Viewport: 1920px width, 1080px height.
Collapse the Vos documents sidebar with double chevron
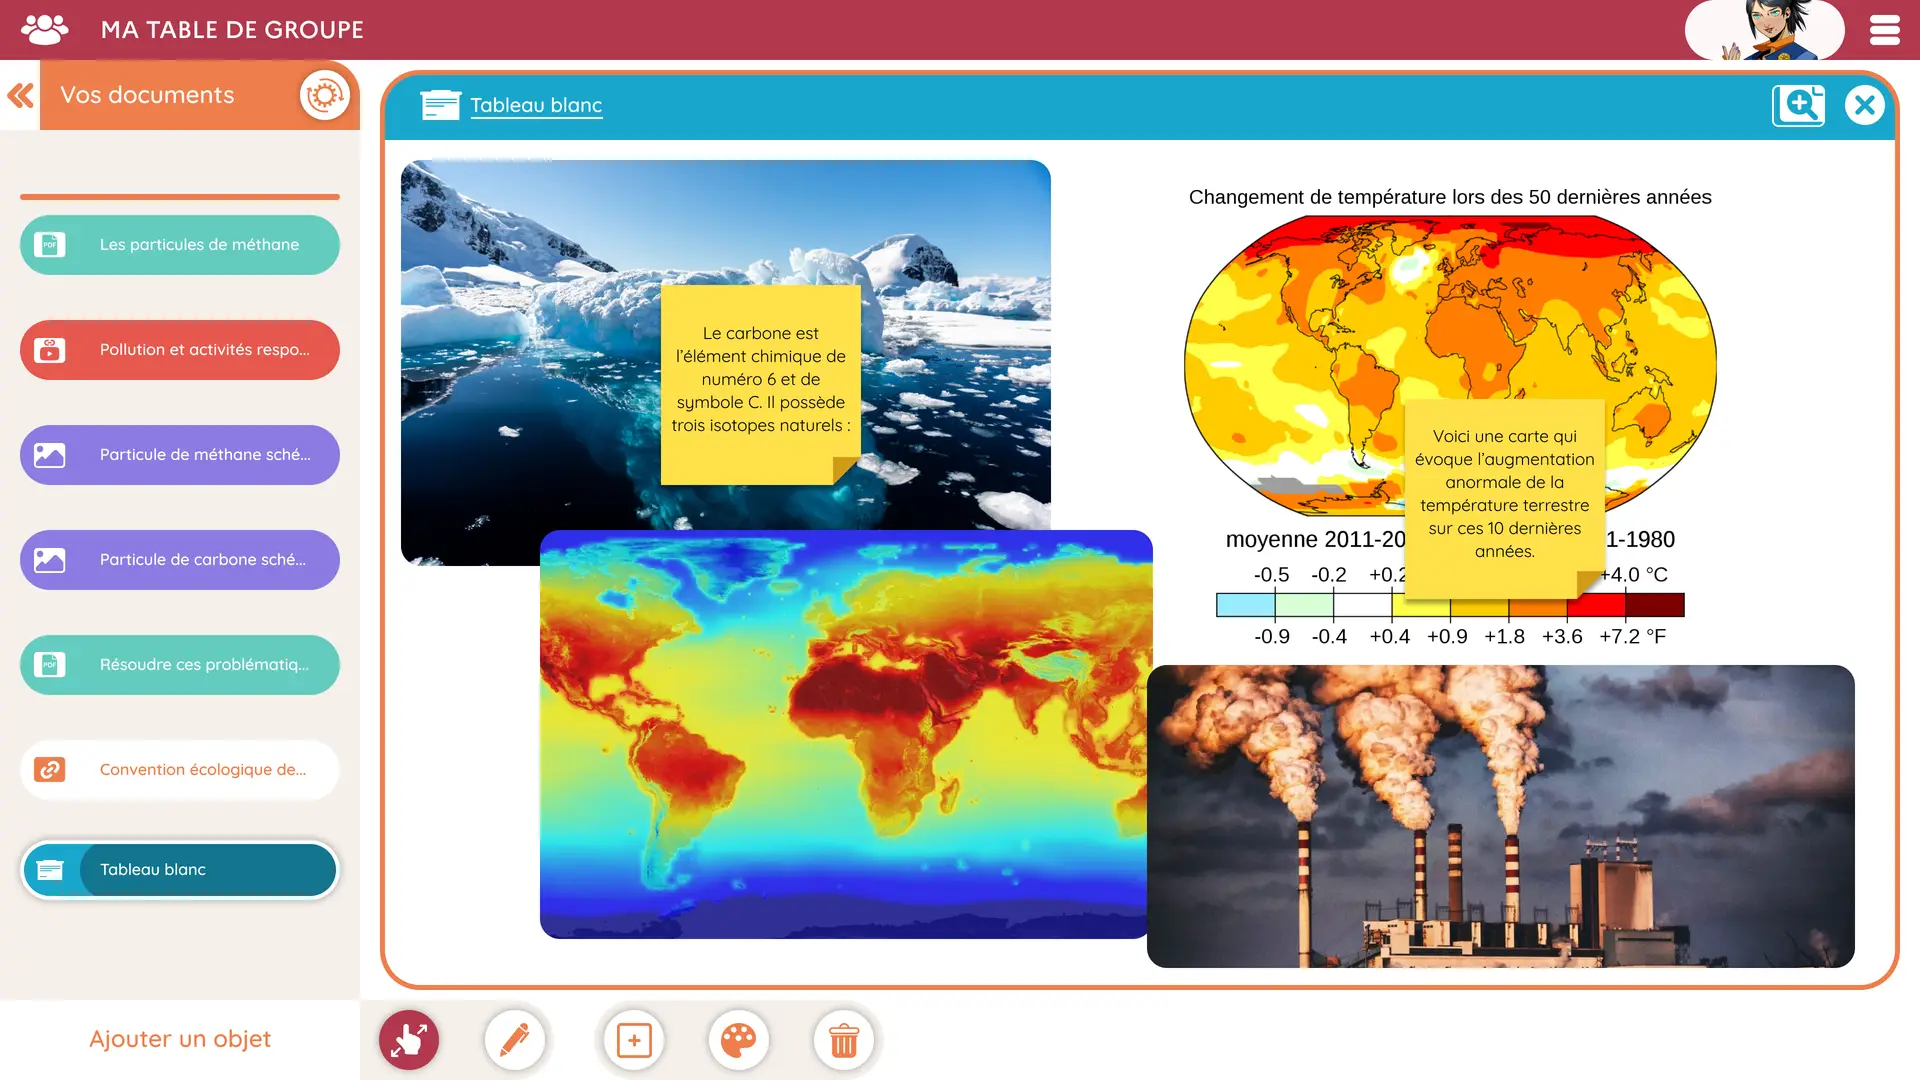[19, 95]
